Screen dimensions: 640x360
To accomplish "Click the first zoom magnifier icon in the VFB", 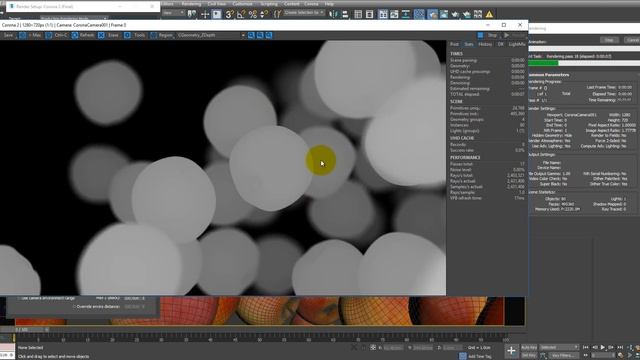I will (251, 36).
